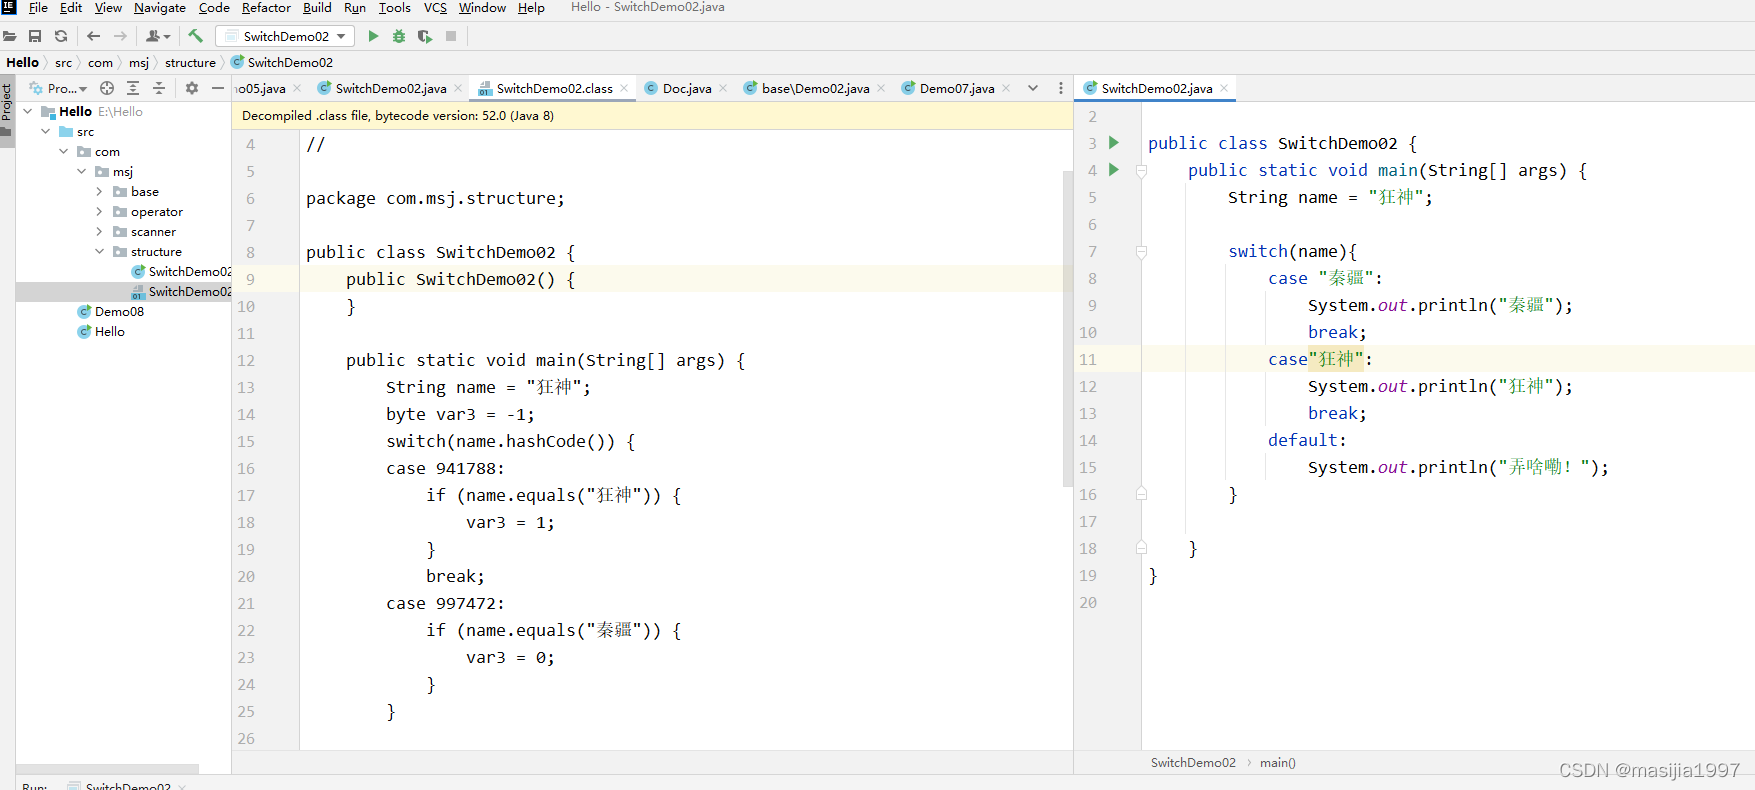Collapse the Hello project root node
This screenshot has height=790, width=1755.
[x=27, y=112]
